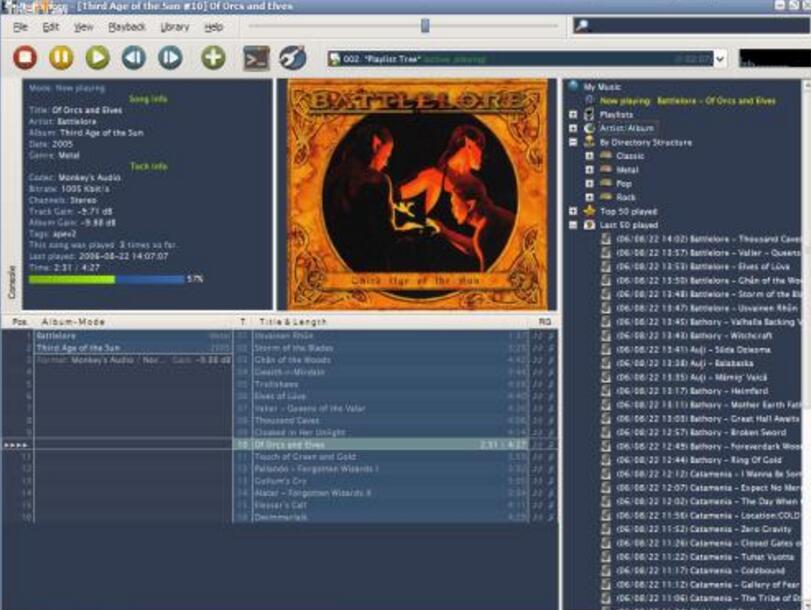Select 'Bathory - Ring Of Gold' history entry

tap(699, 460)
